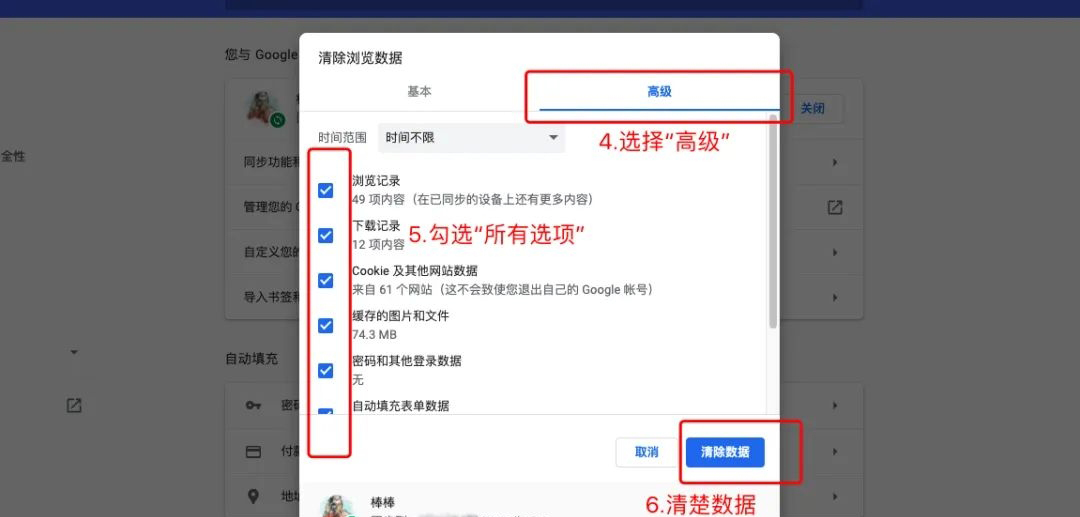Uncheck 缓存的图片和文件 checkbox
Image resolution: width=1080 pixels, height=517 pixels.
[x=326, y=326]
